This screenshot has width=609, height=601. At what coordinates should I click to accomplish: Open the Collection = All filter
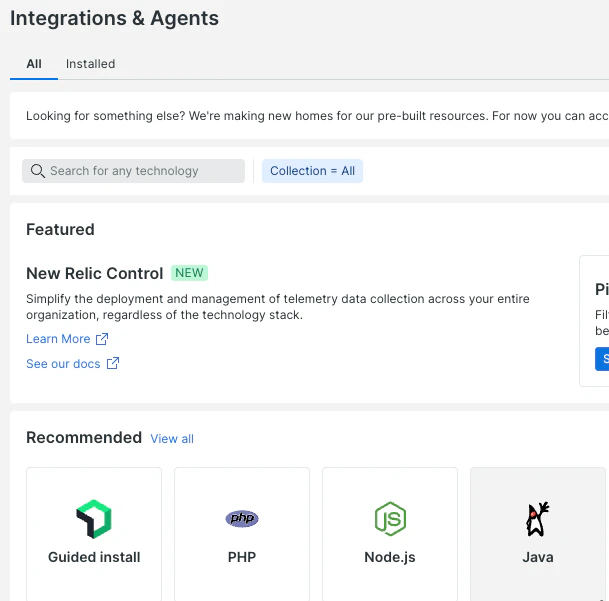point(312,171)
